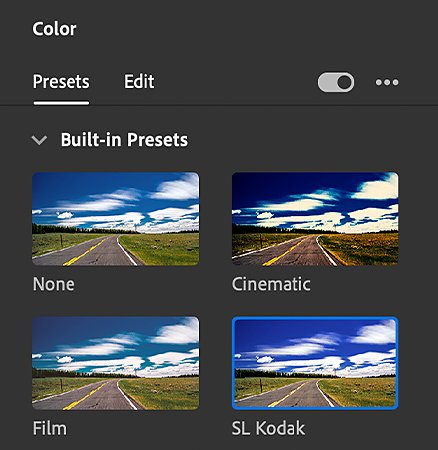Apply the Cinematic preset thumbnail
438x450 pixels.
(x=315, y=219)
